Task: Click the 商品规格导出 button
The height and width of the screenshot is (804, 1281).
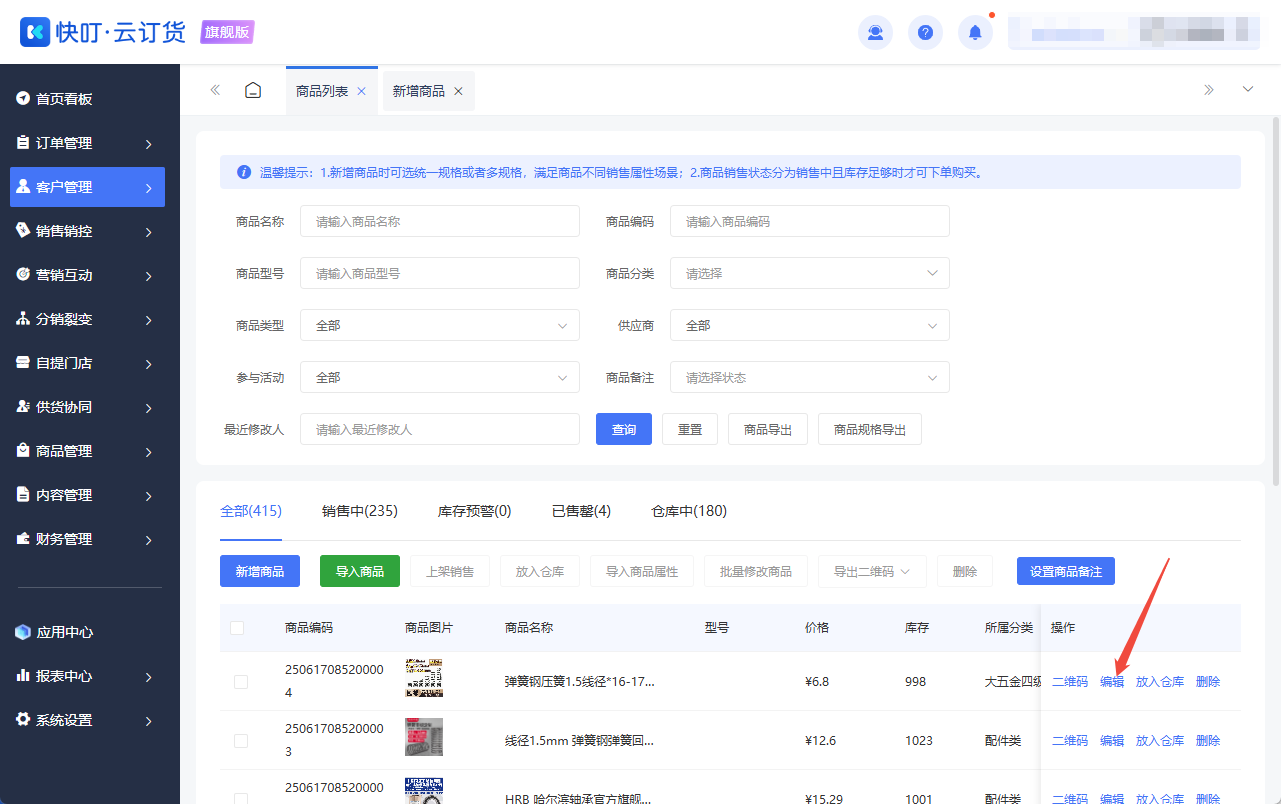Action: [x=870, y=429]
